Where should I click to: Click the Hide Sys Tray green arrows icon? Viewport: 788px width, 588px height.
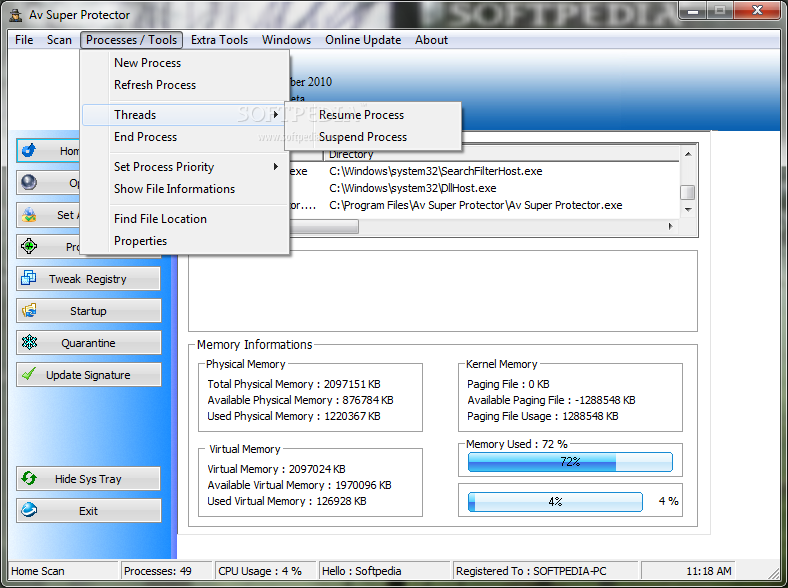(29, 478)
